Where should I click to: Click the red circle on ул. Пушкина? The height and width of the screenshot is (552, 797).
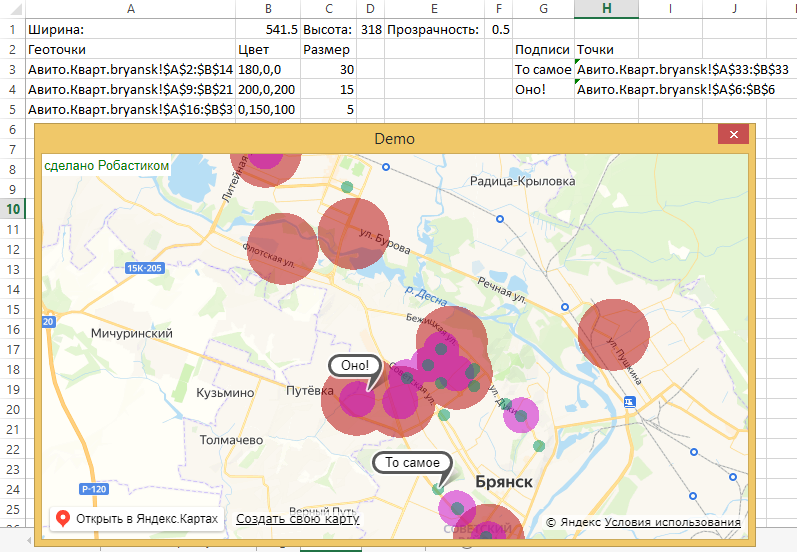(x=614, y=334)
